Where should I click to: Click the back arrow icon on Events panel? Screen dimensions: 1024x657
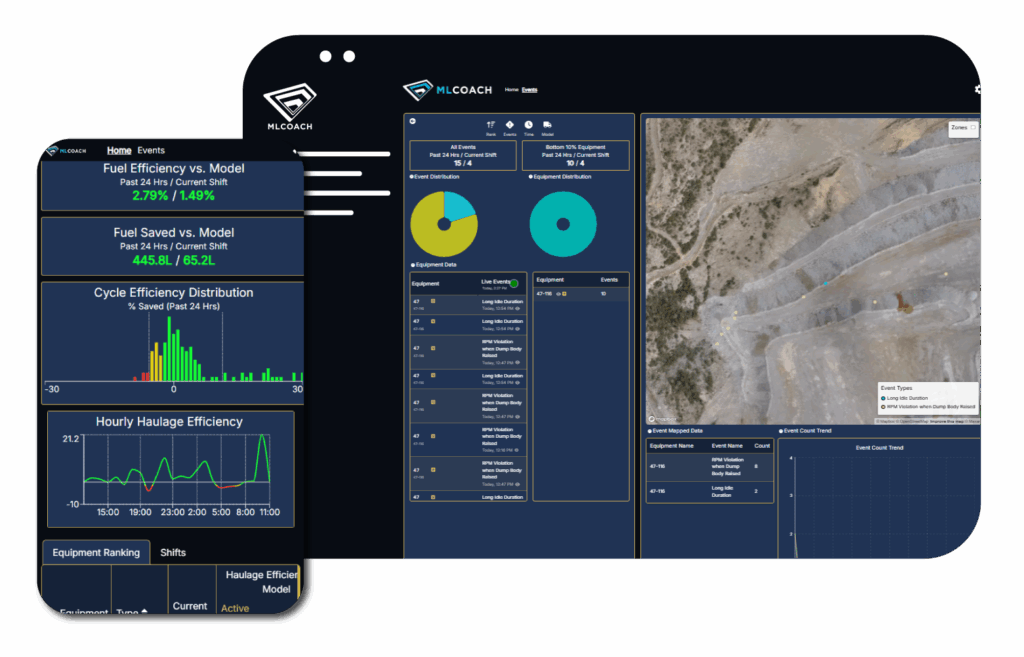[413, 121]
